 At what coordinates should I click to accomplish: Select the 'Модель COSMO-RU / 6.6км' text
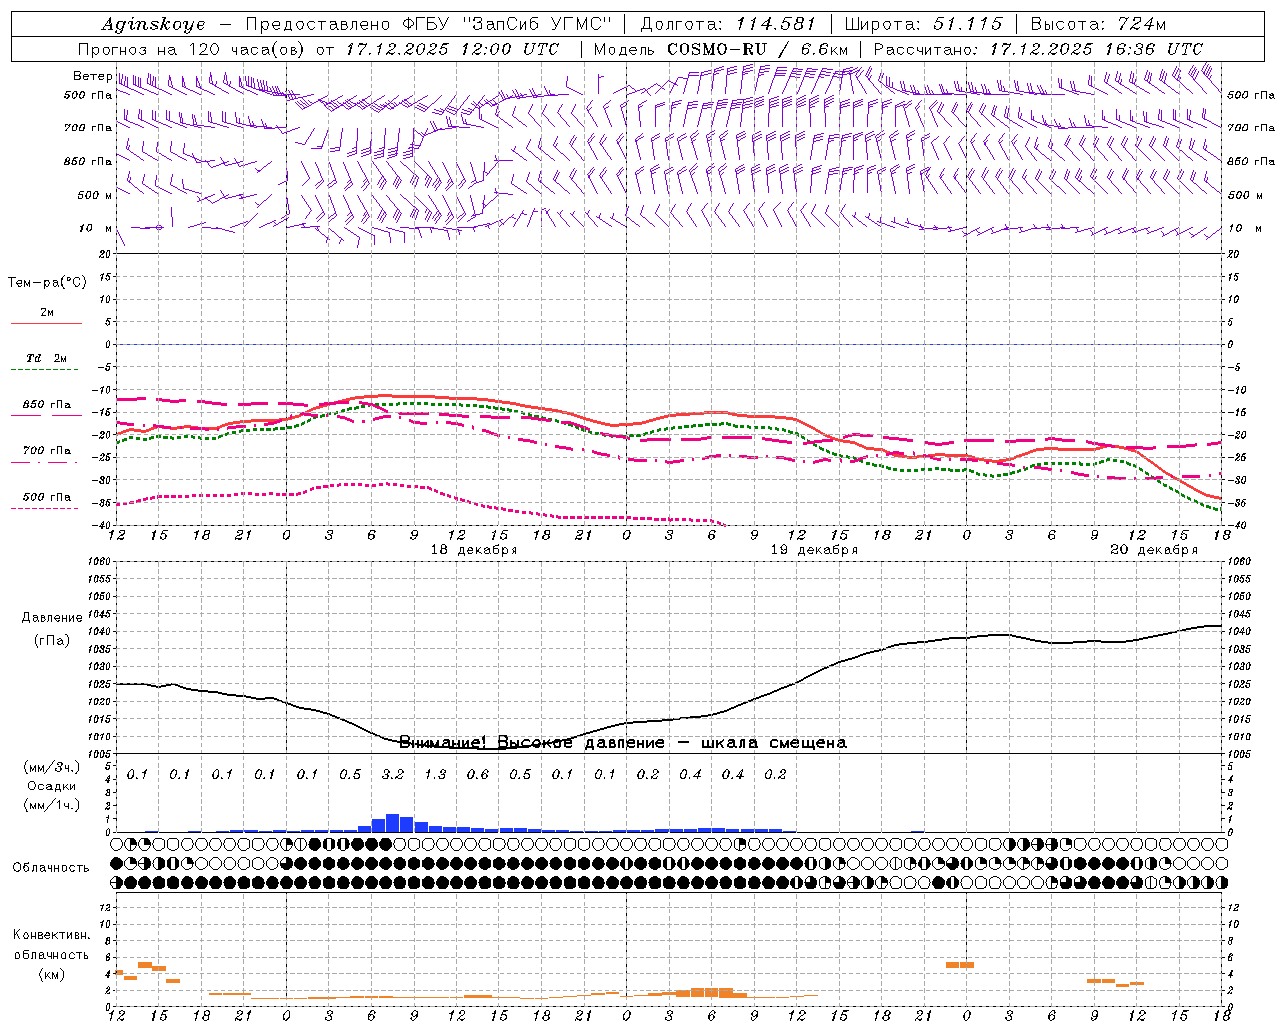(x=721, y=49)
